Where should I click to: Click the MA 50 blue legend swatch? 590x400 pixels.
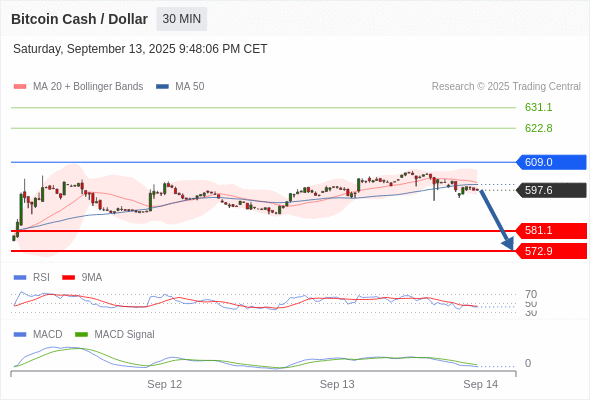pos(162,87)
